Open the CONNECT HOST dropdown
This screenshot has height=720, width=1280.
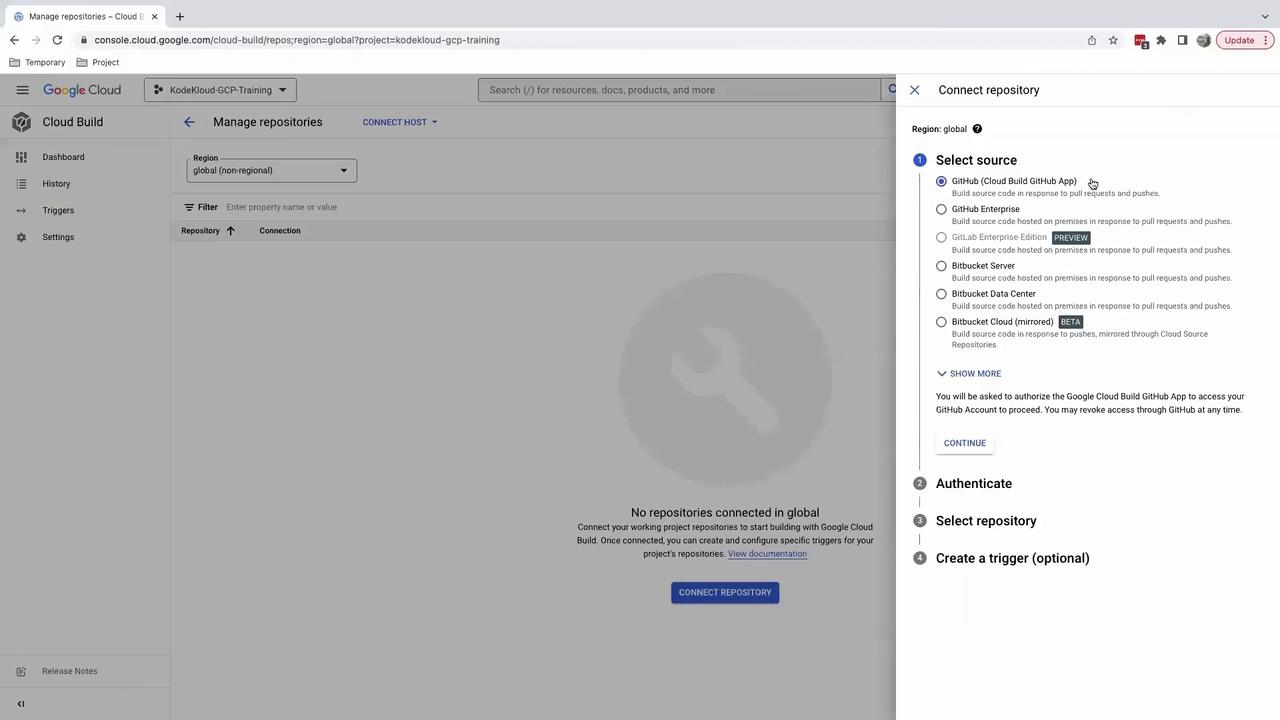click(x=400, y=122)
